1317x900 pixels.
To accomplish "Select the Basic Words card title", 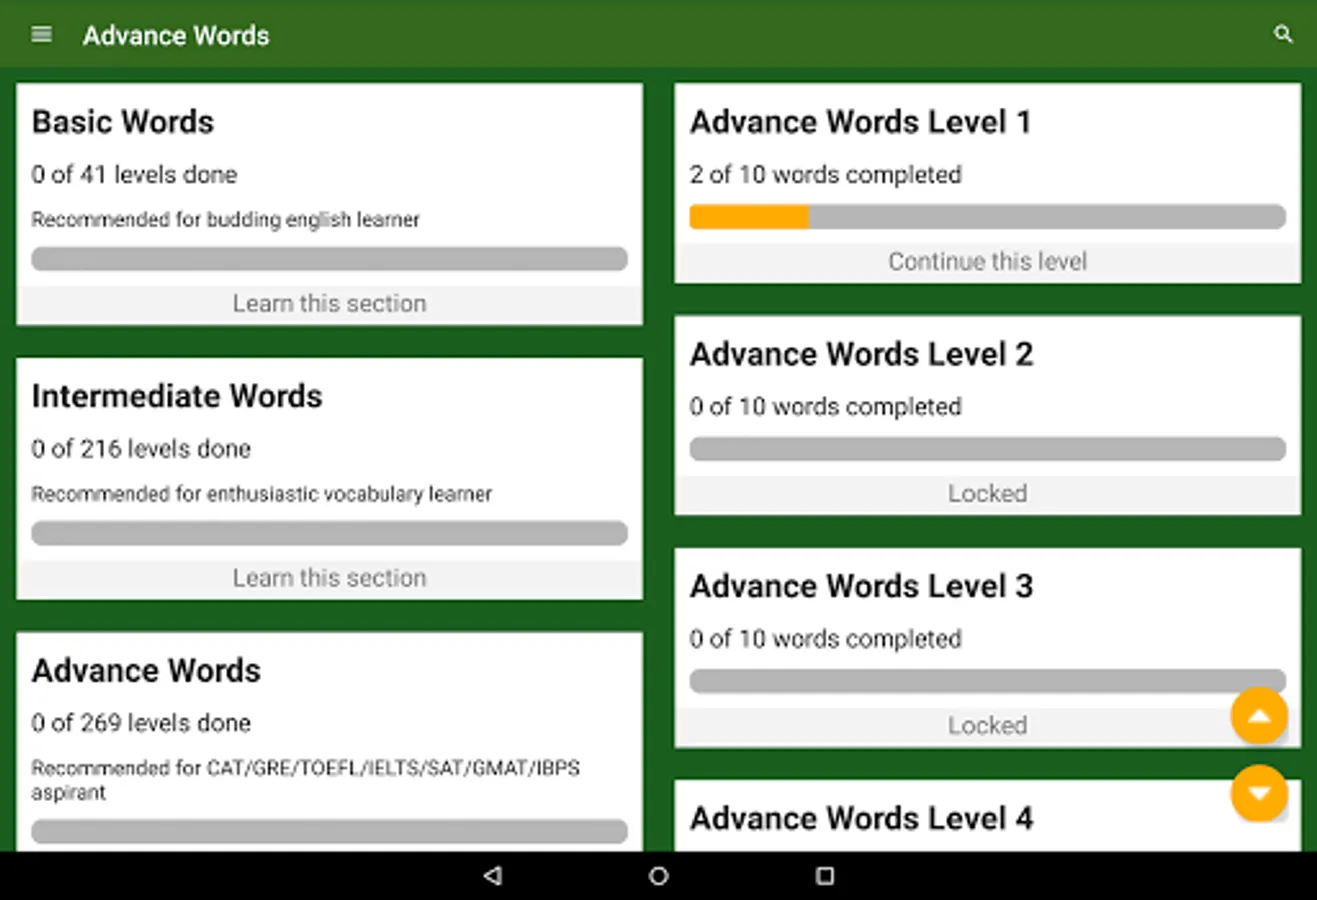I will pyautogui.click(x=123, y=122).
